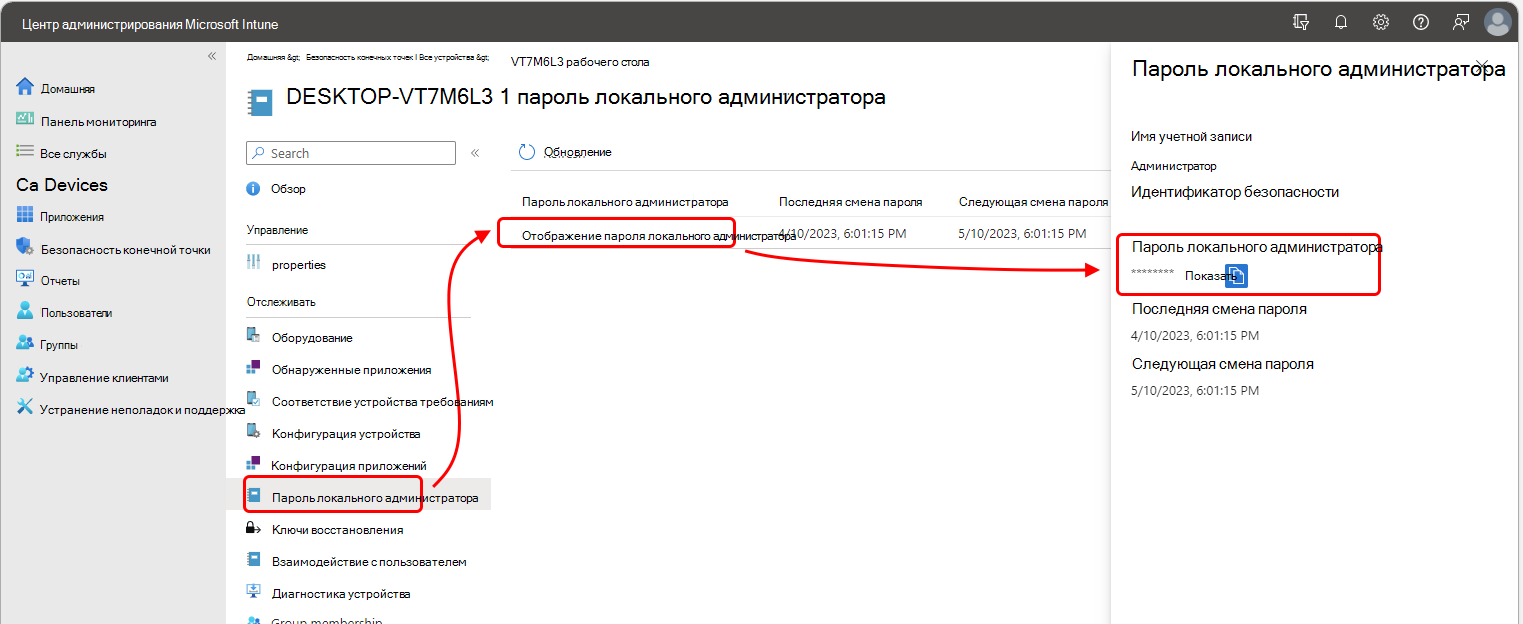Click the Конфигурация устройства icon
This screenshot has width=1523, height=624.
[x=253, y=432]
